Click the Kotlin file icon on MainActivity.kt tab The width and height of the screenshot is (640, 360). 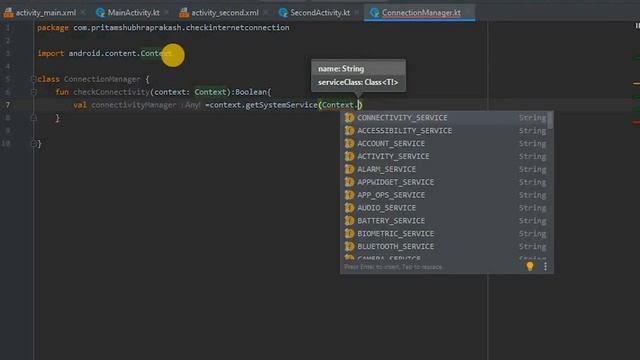point(100,13)
